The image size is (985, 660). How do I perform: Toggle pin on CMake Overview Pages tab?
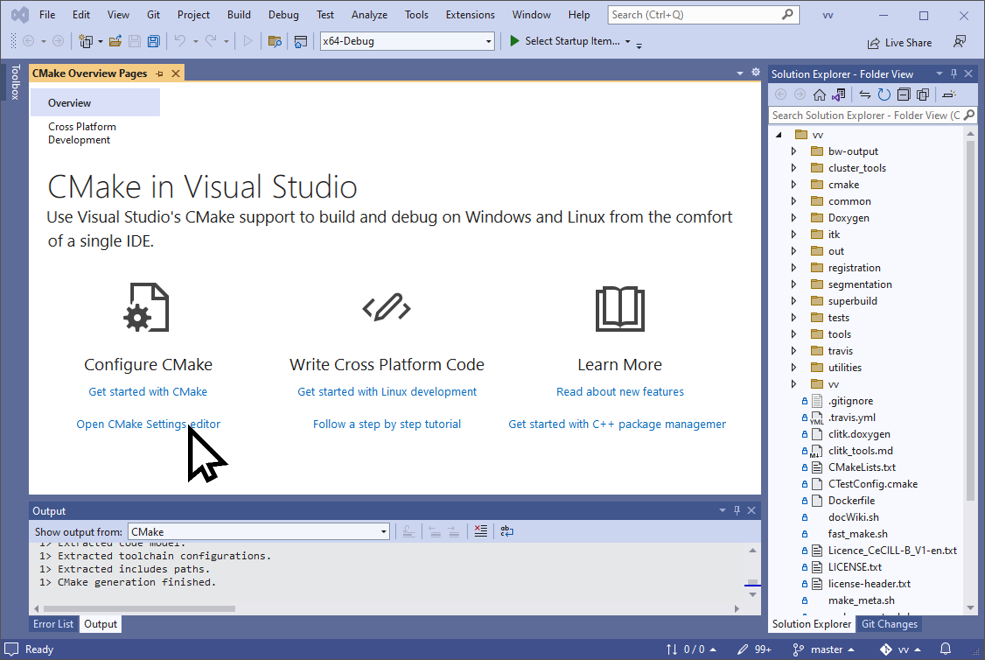pyautogui.click(x=160, y=74)
